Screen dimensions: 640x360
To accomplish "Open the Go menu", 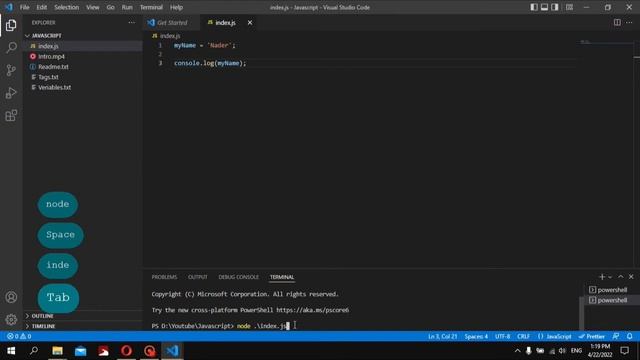I will 110,7.
